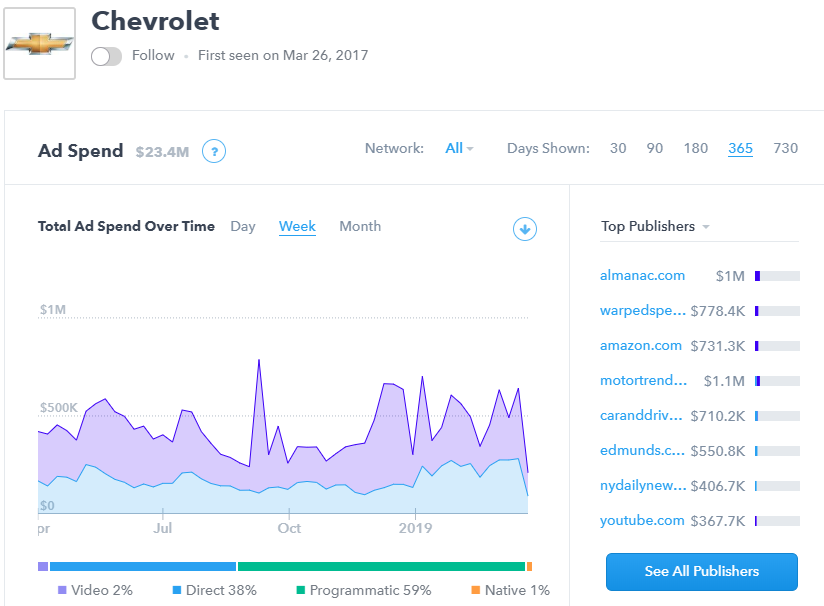Select the 730 days range

click(x=786, y=148)
